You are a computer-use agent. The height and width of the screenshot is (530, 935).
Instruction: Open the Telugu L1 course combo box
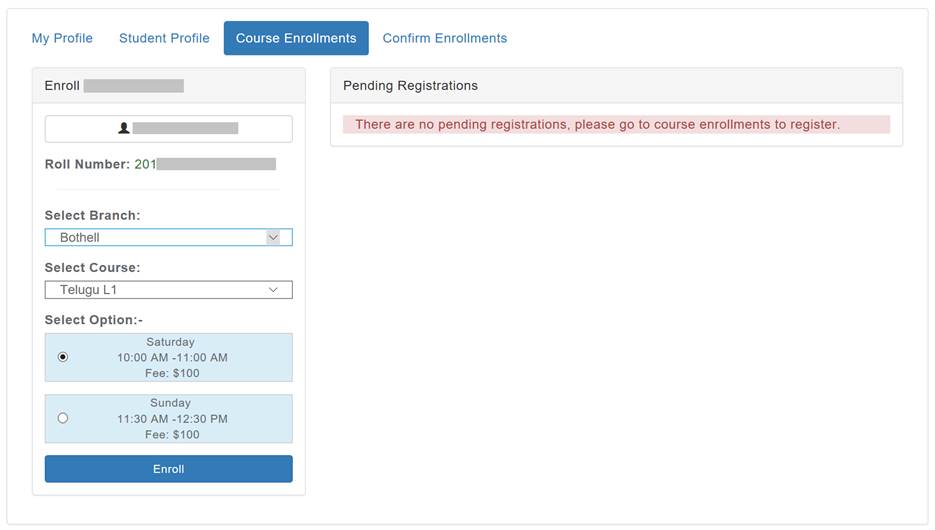169,290
